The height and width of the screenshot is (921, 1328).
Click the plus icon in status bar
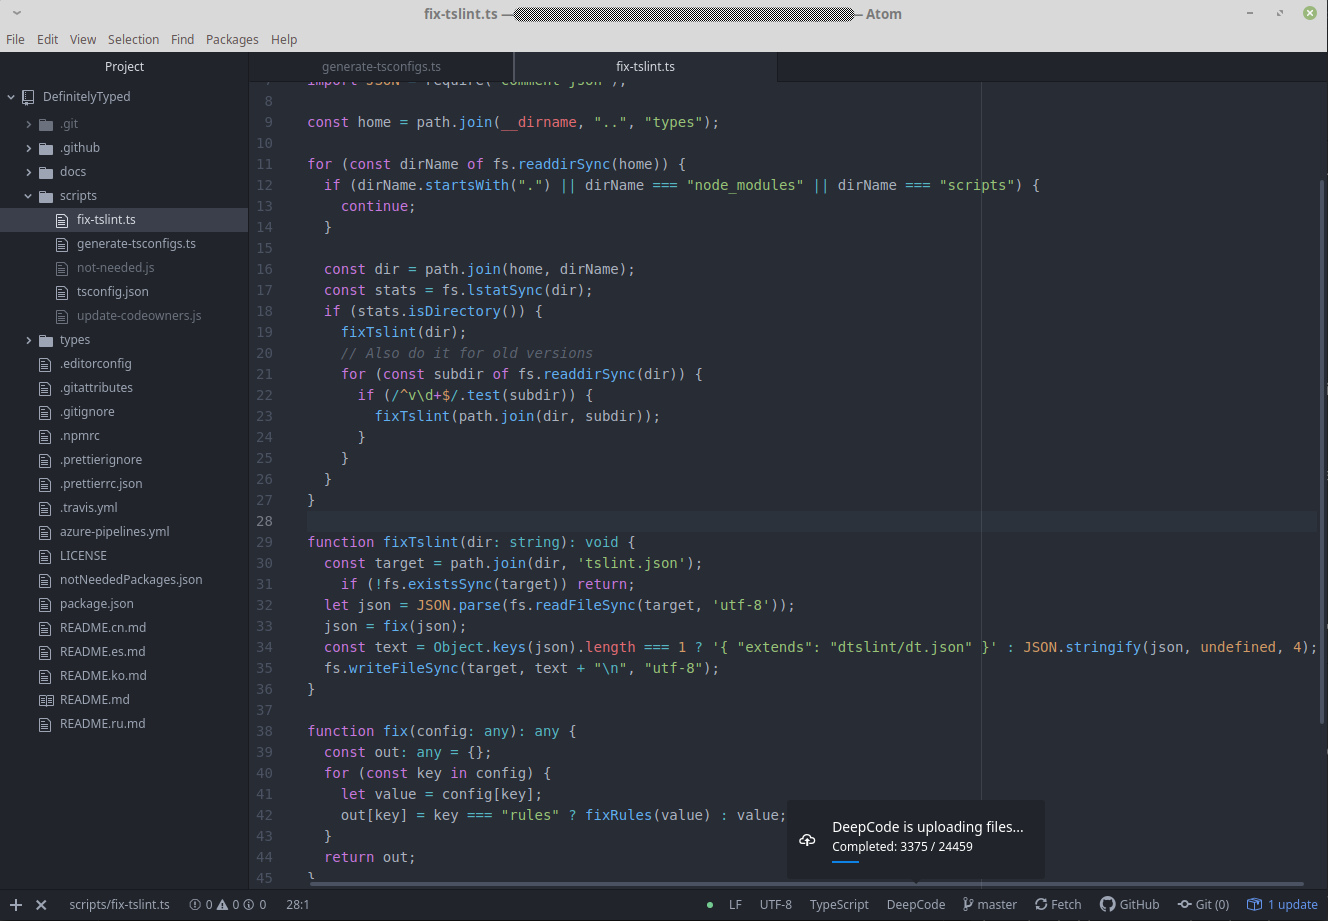click(x=15, y=904)
